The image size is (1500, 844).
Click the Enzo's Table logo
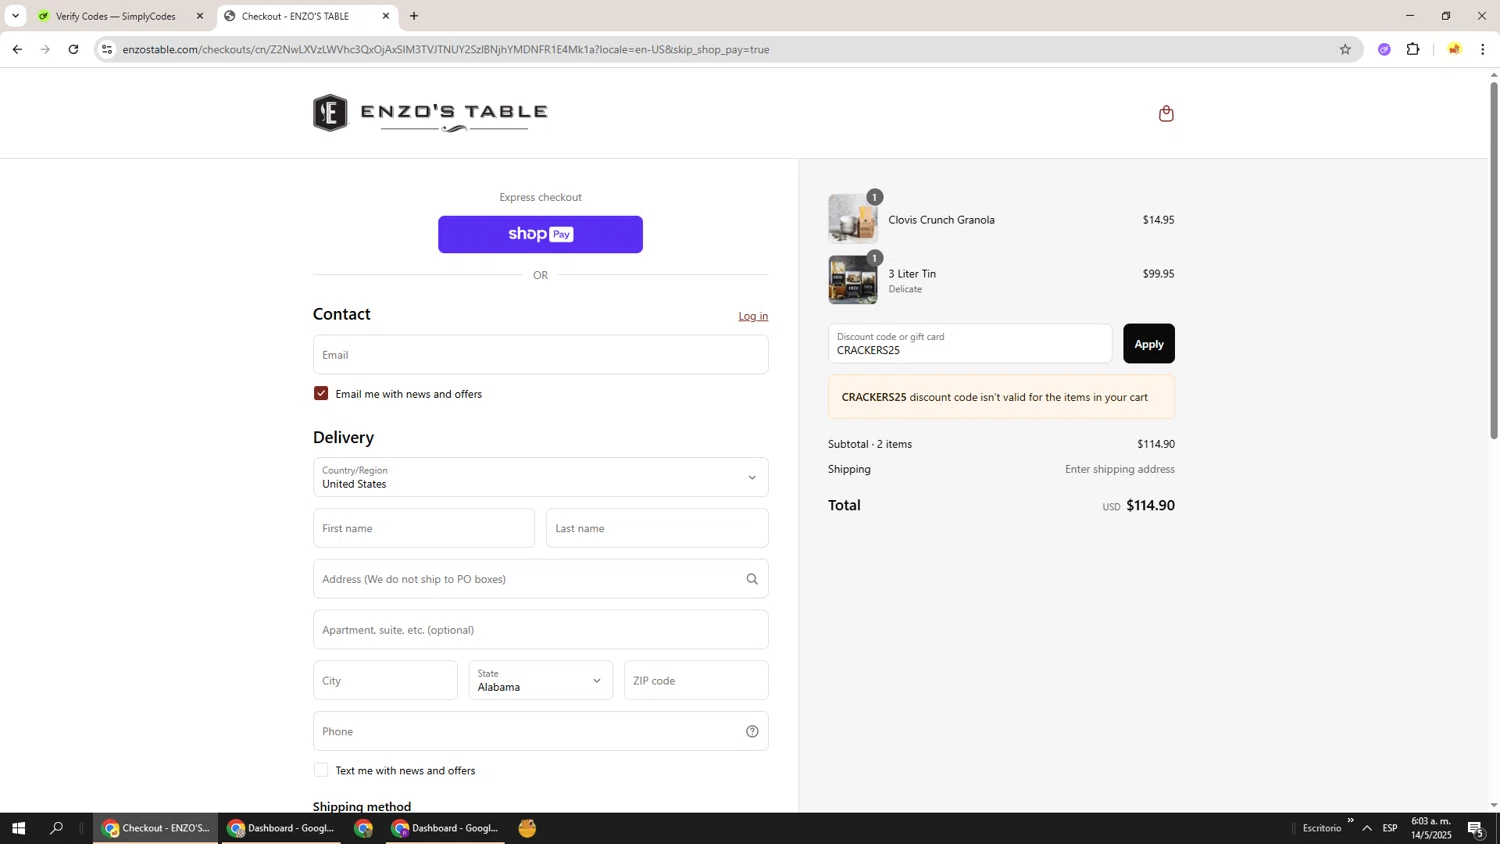pyautogui.click(x=430, y=113)
